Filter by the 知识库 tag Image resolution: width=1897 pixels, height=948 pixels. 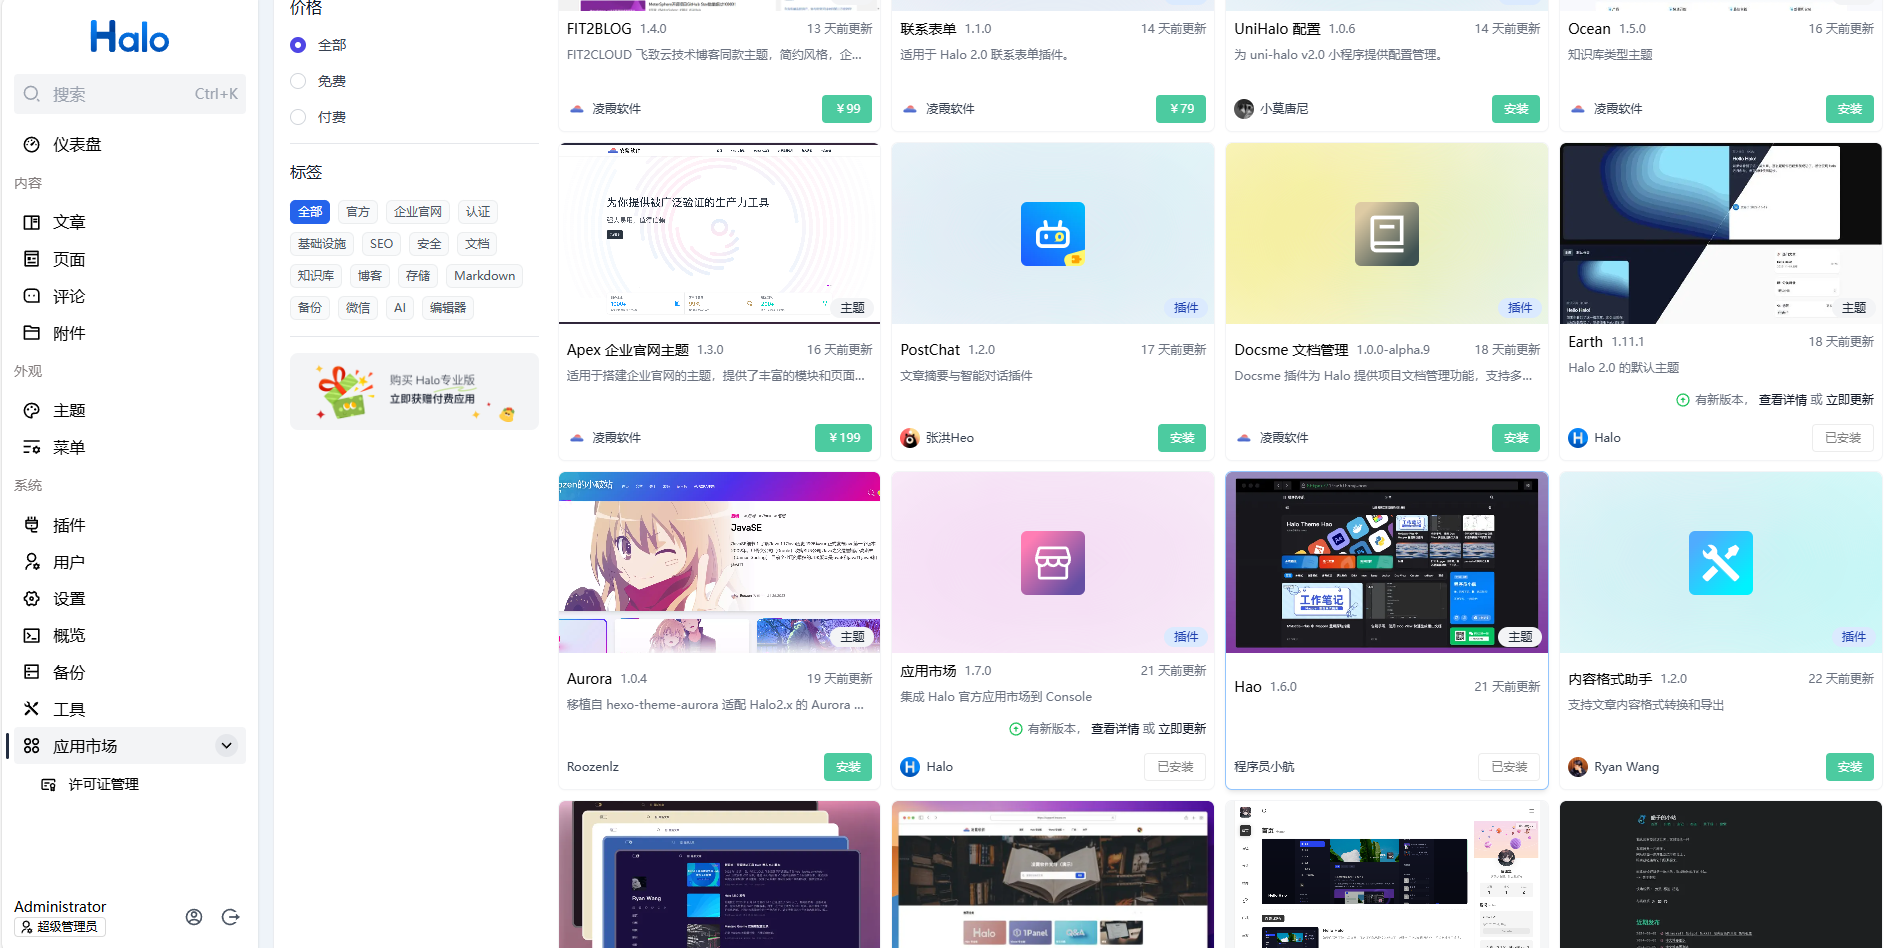(316, 276)
